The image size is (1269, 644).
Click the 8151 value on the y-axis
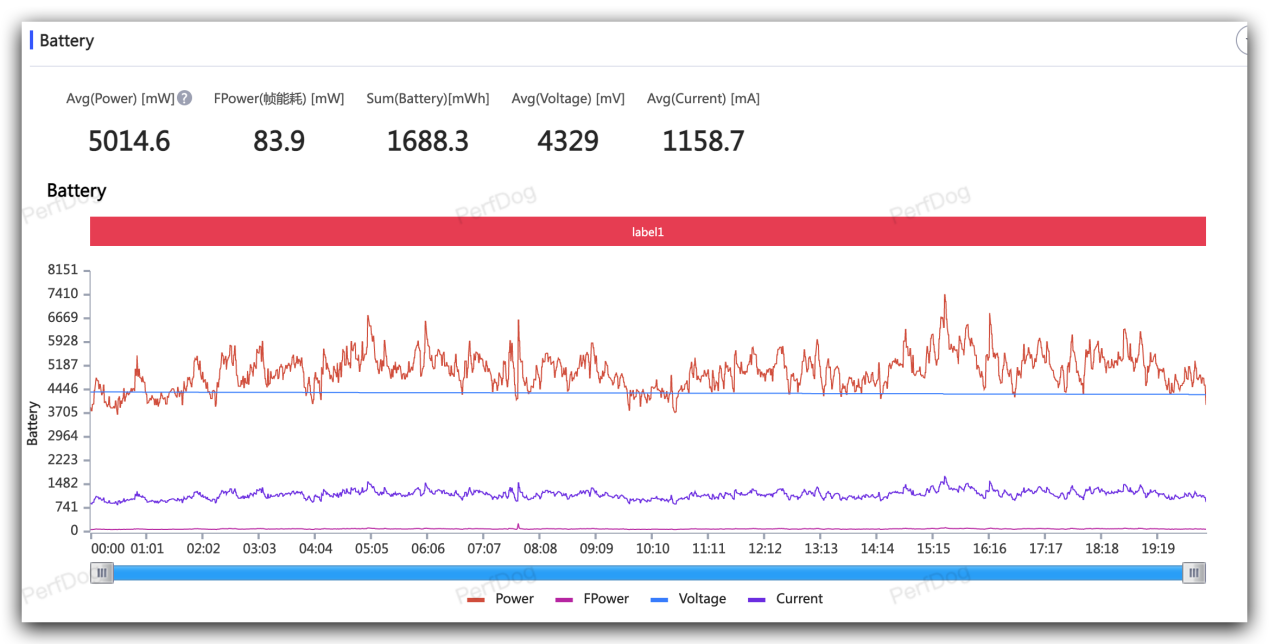62,270
